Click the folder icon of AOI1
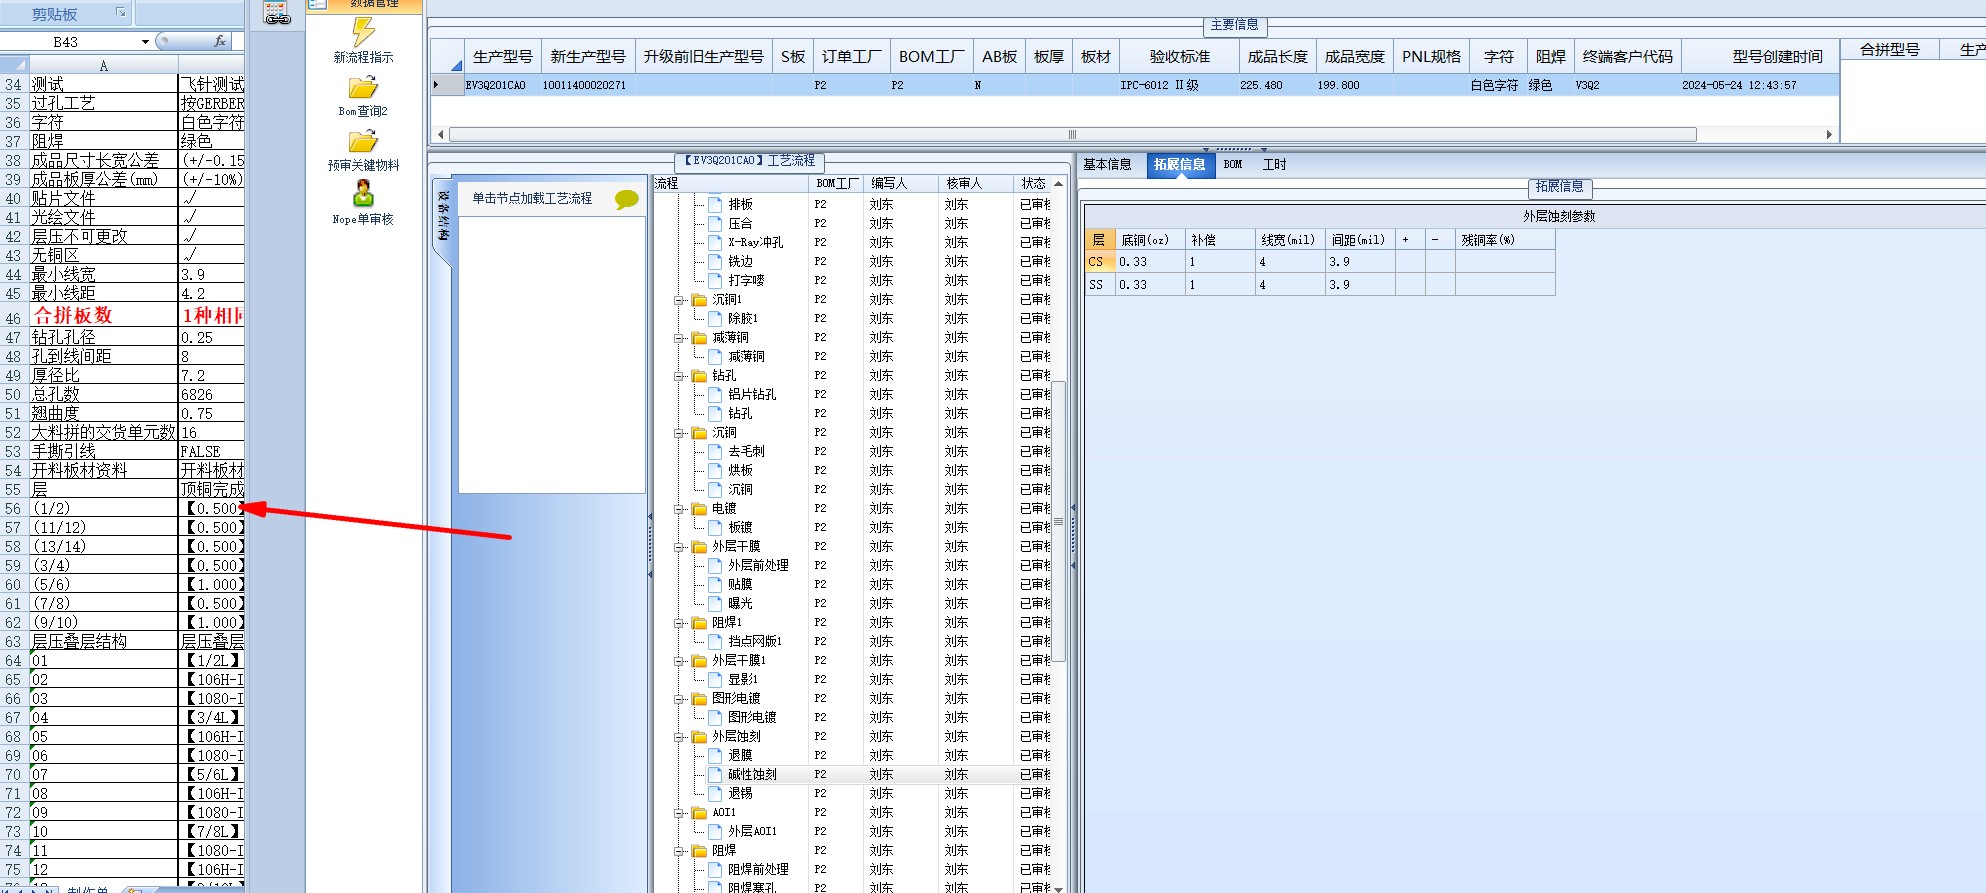Screen dimensions: 1986x893 pos(700,813)
